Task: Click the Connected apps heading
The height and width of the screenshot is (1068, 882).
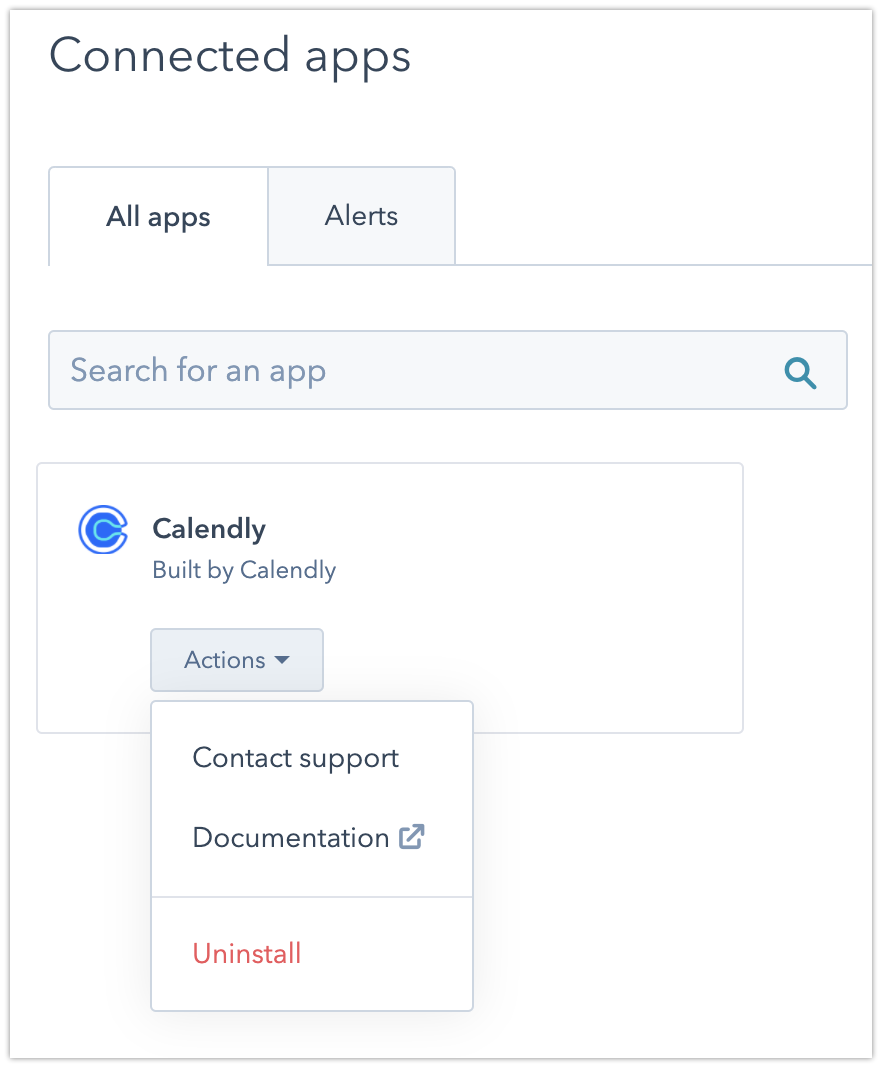Action: 230,55
